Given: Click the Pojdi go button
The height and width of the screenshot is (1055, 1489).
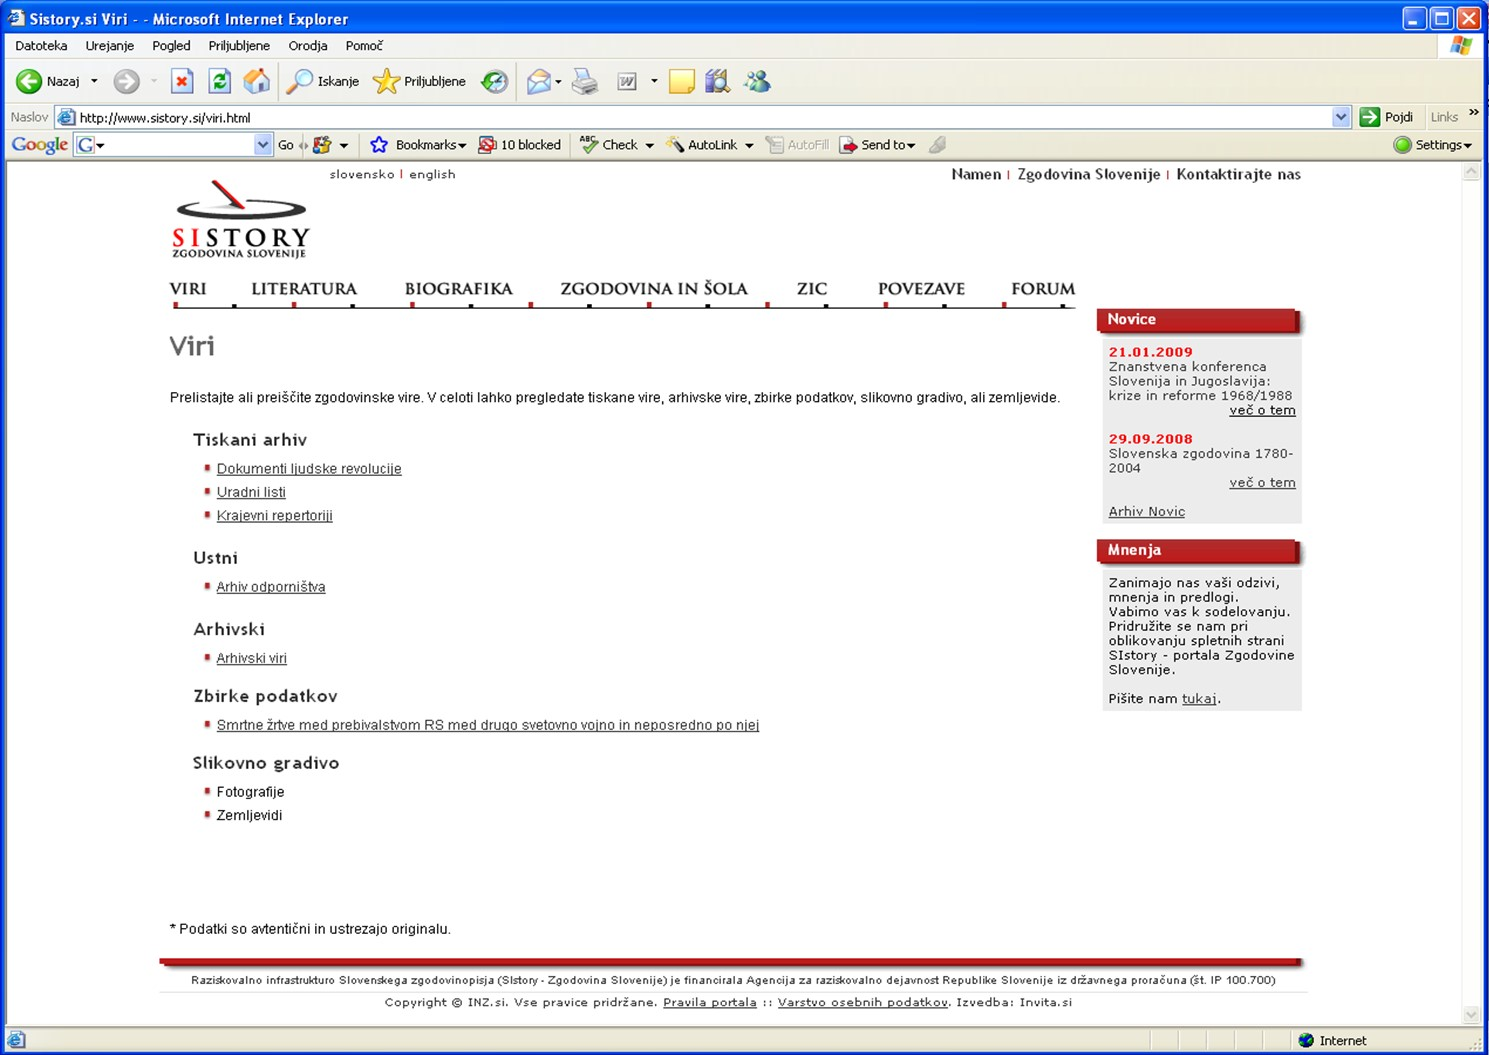Looking at the screenshot, I should coord(1386,118).
